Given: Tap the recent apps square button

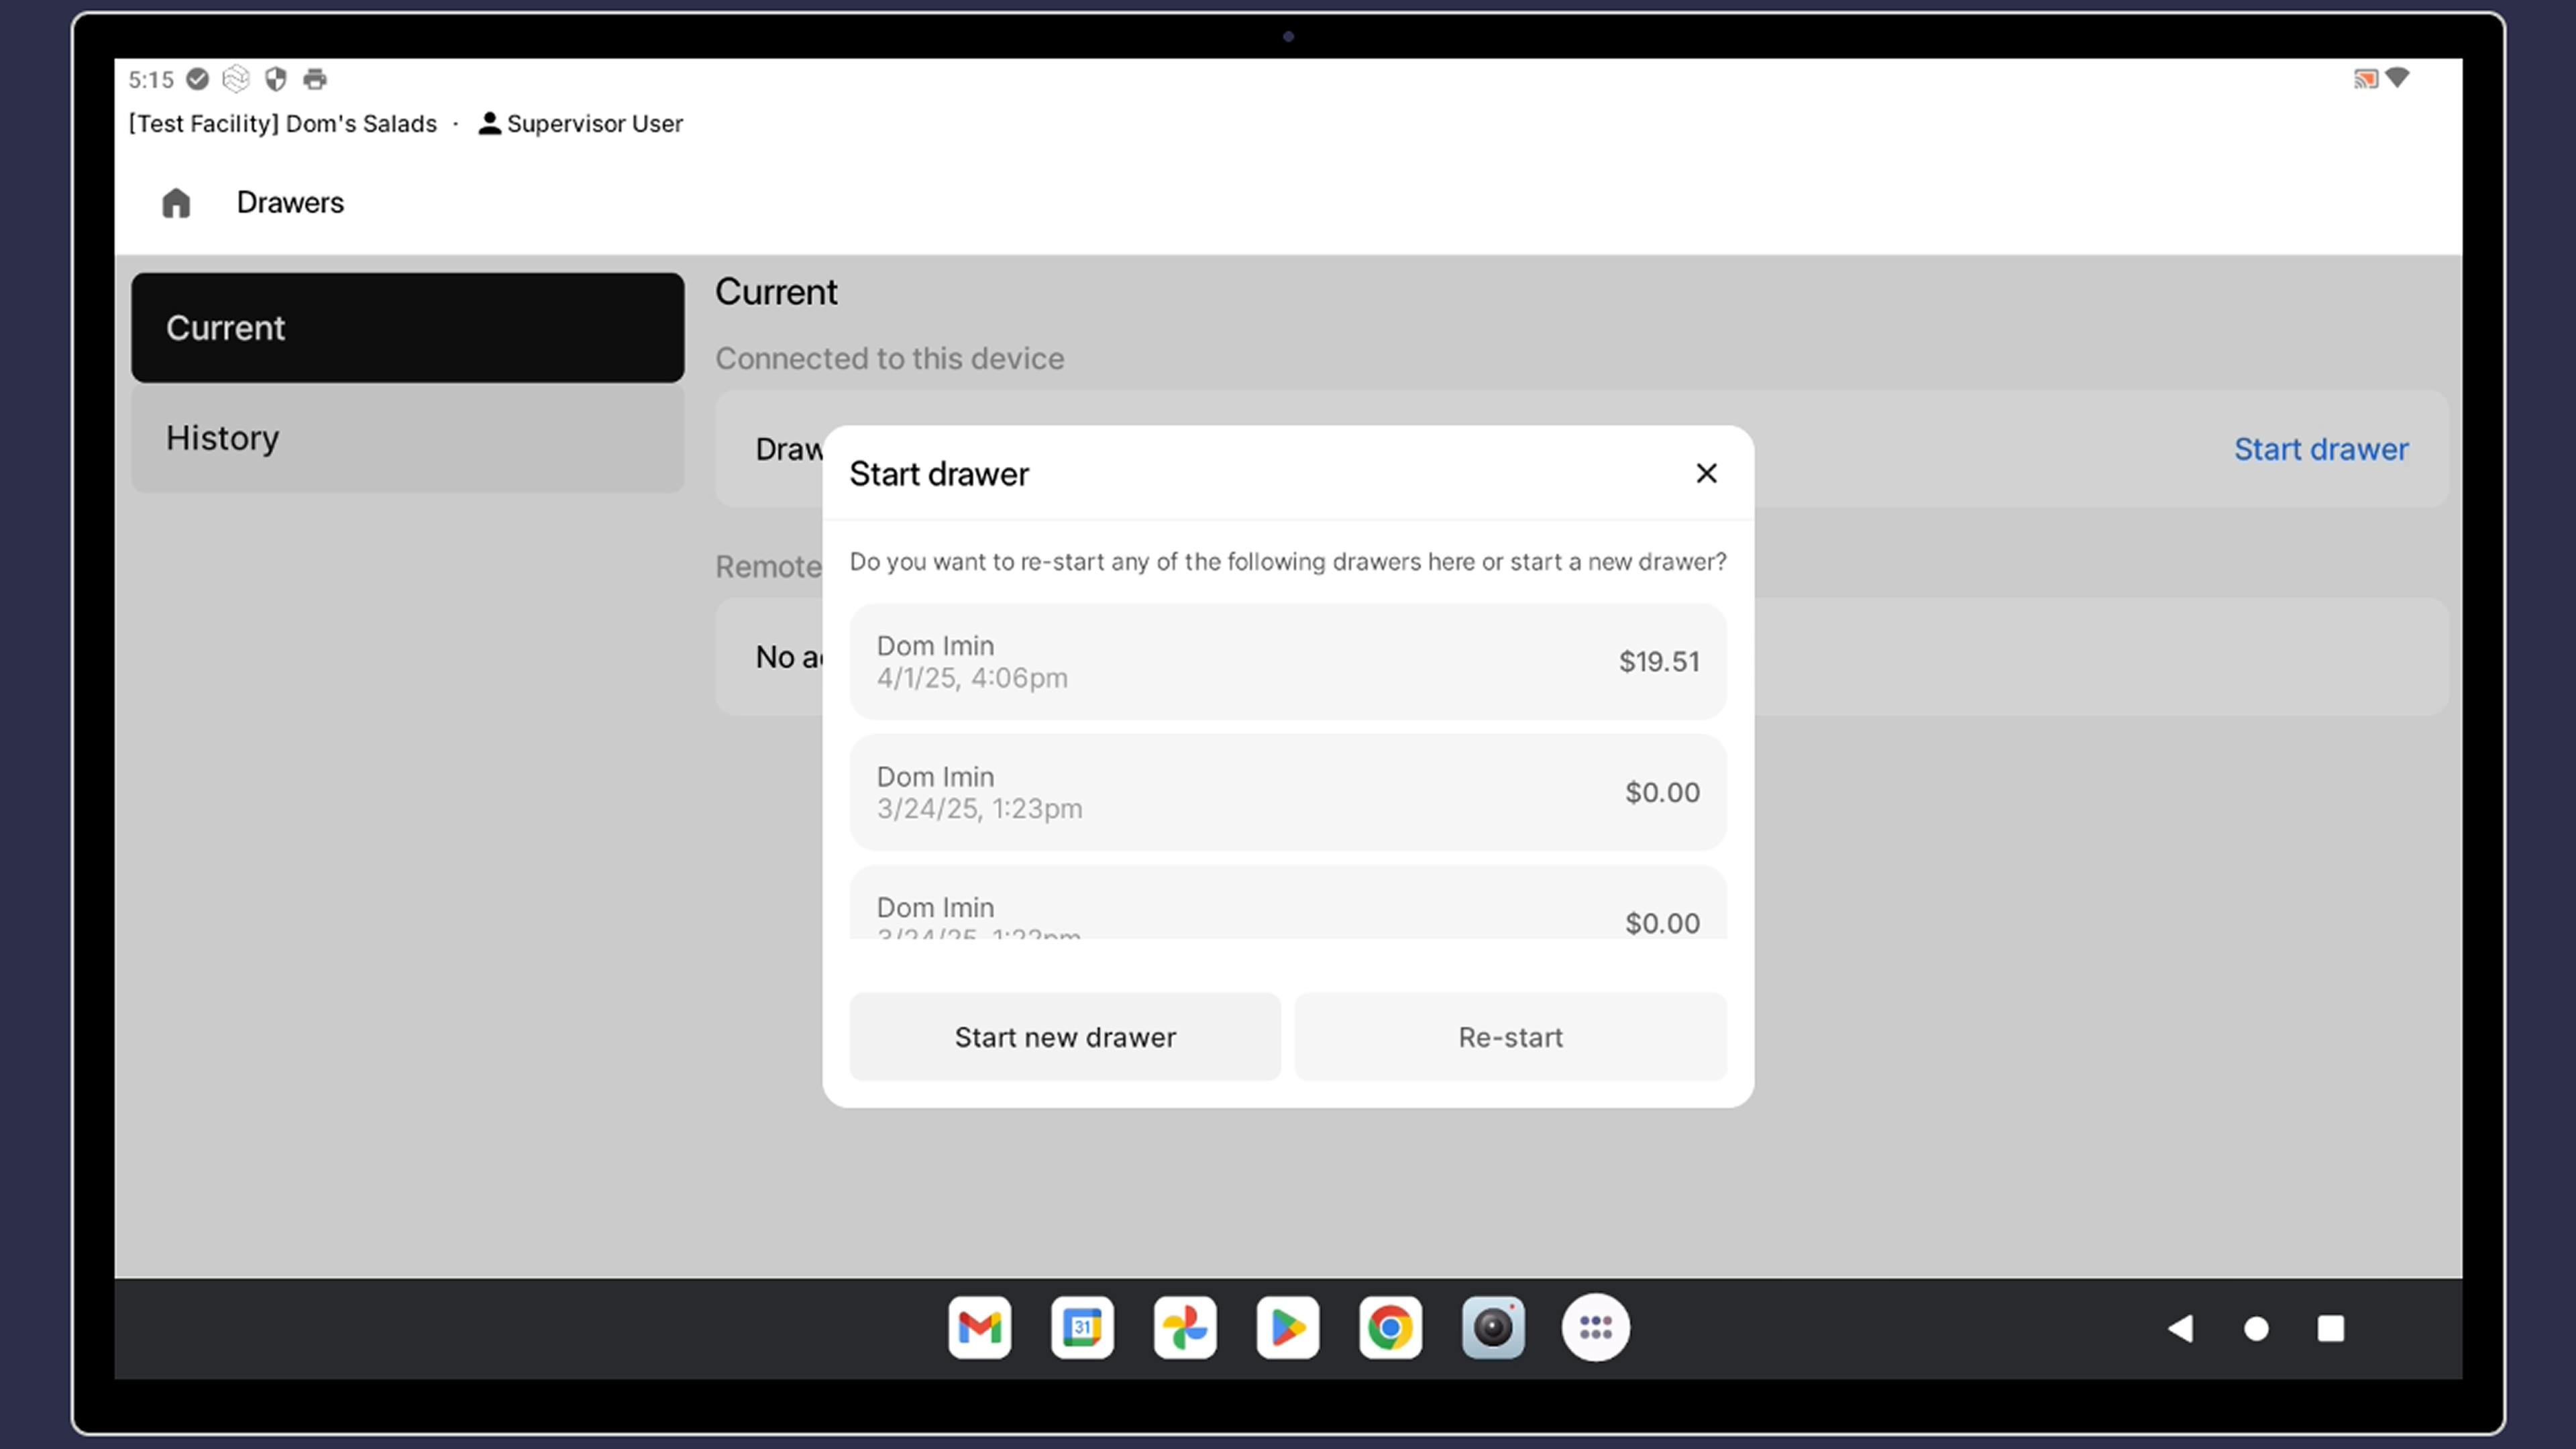Looking at the screenshot, I should pyautogui.click(x=2331, y=1328).
